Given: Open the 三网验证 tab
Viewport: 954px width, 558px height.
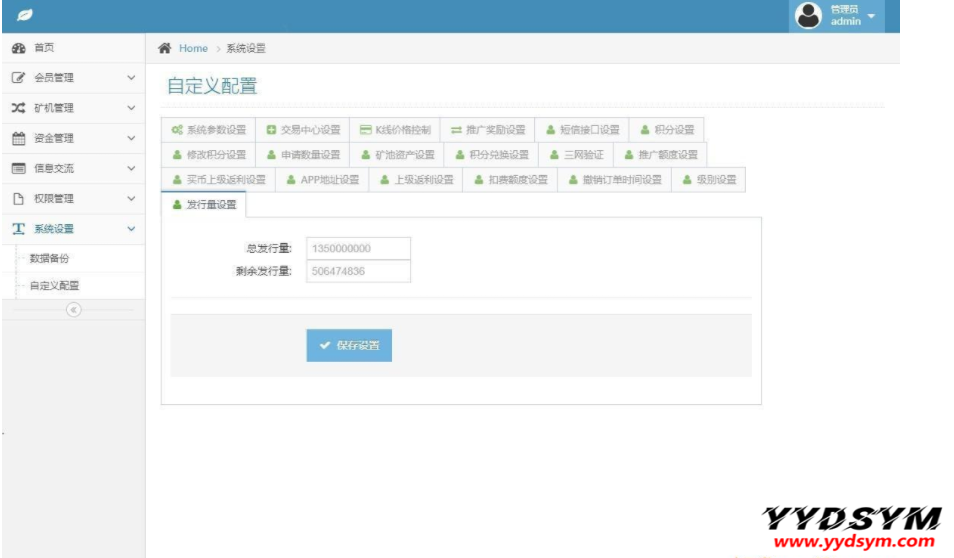Looking at the screenshot, I should tap(576, 155).
